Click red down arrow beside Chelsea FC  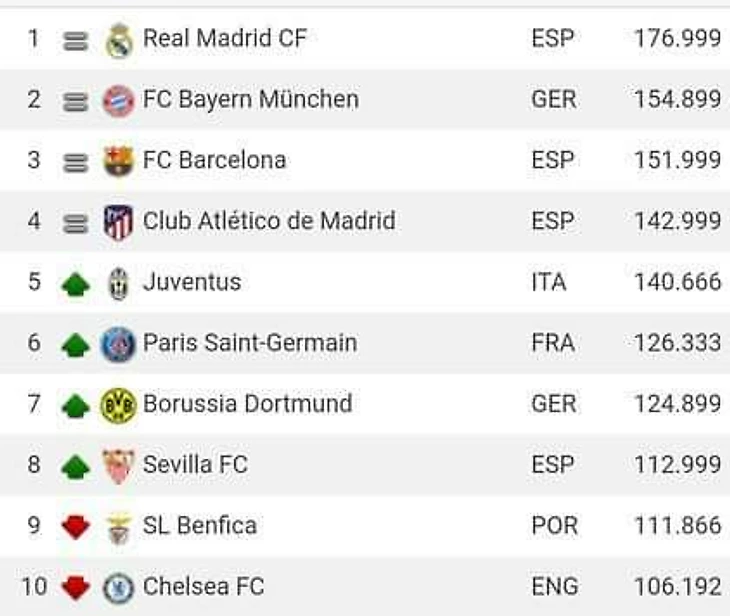(76, 588)
